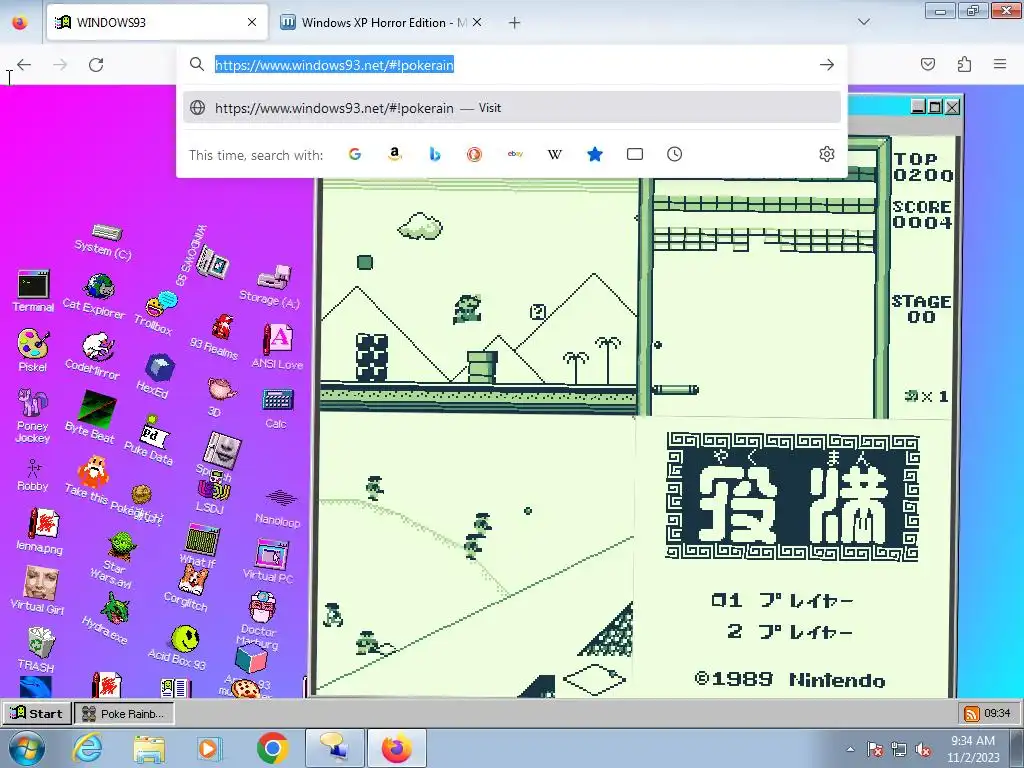Search this time with DuckDuckGo

pyautogui.click(x=474, y=154)
